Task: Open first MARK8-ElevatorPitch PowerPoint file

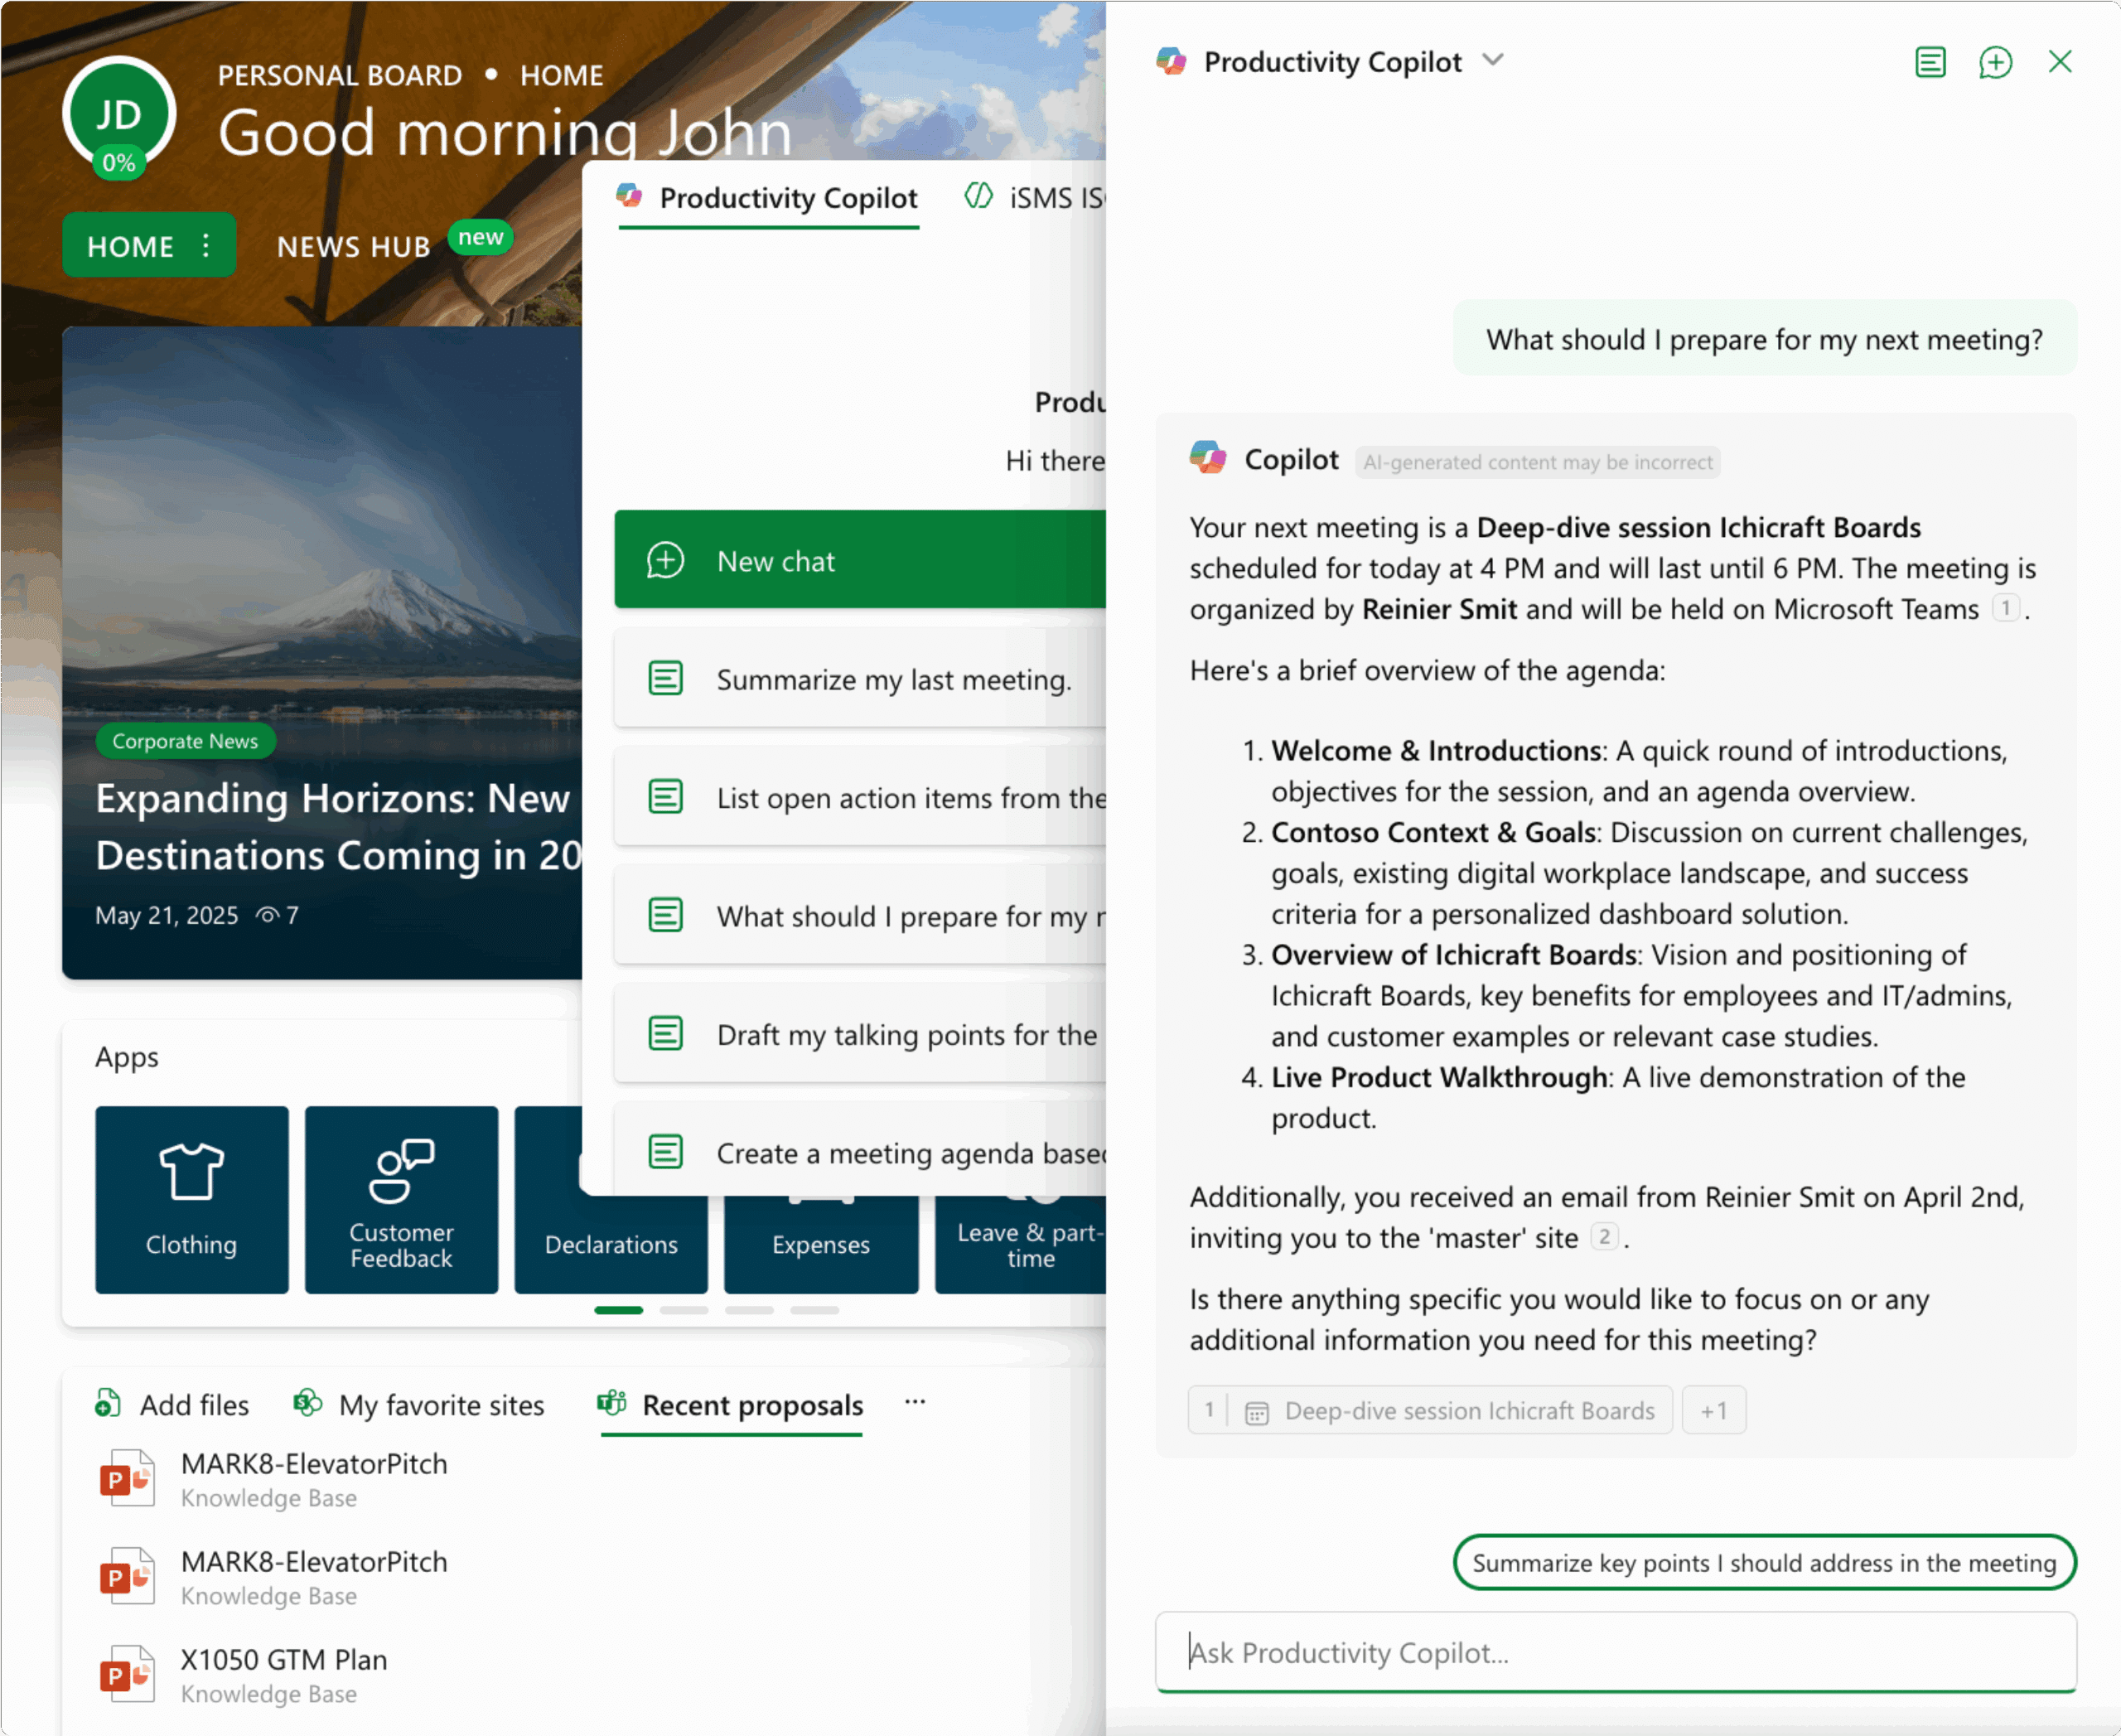Action: click(x=313, y=1463)
